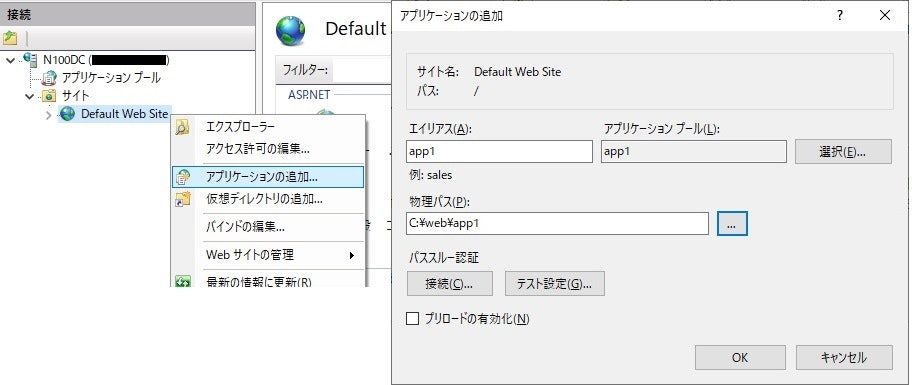
Task: Close the アプリケーションの追加 dialog
Action: pyautogui.click(x=885, y=16)
